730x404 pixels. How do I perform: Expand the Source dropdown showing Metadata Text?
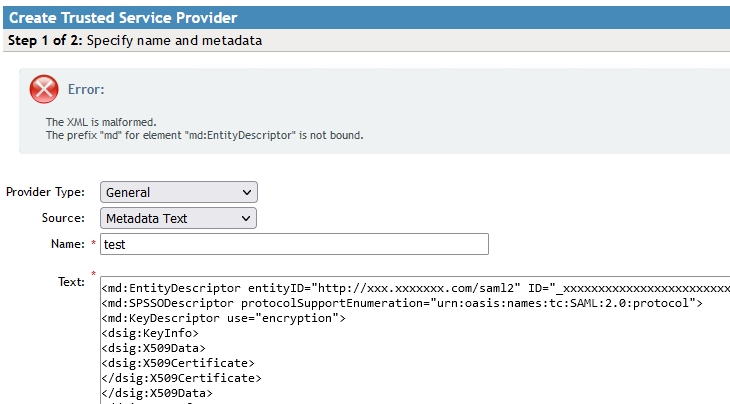point(178,218)
